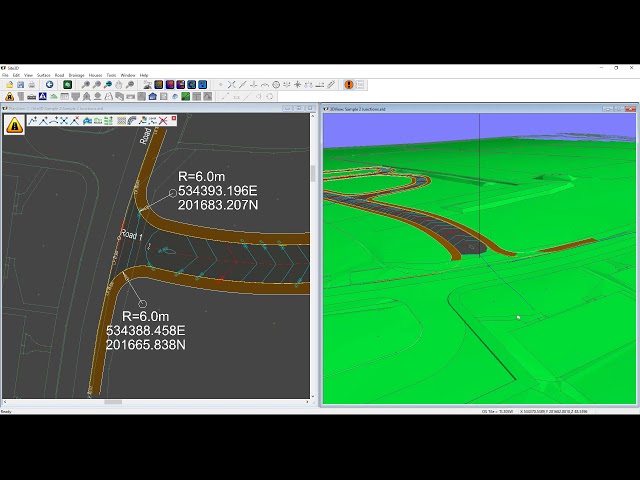The width and height of the screenshot is (640, 480).
Task: Click the red-cross delete point icon in road toolbar
Action: coord(75,120)
